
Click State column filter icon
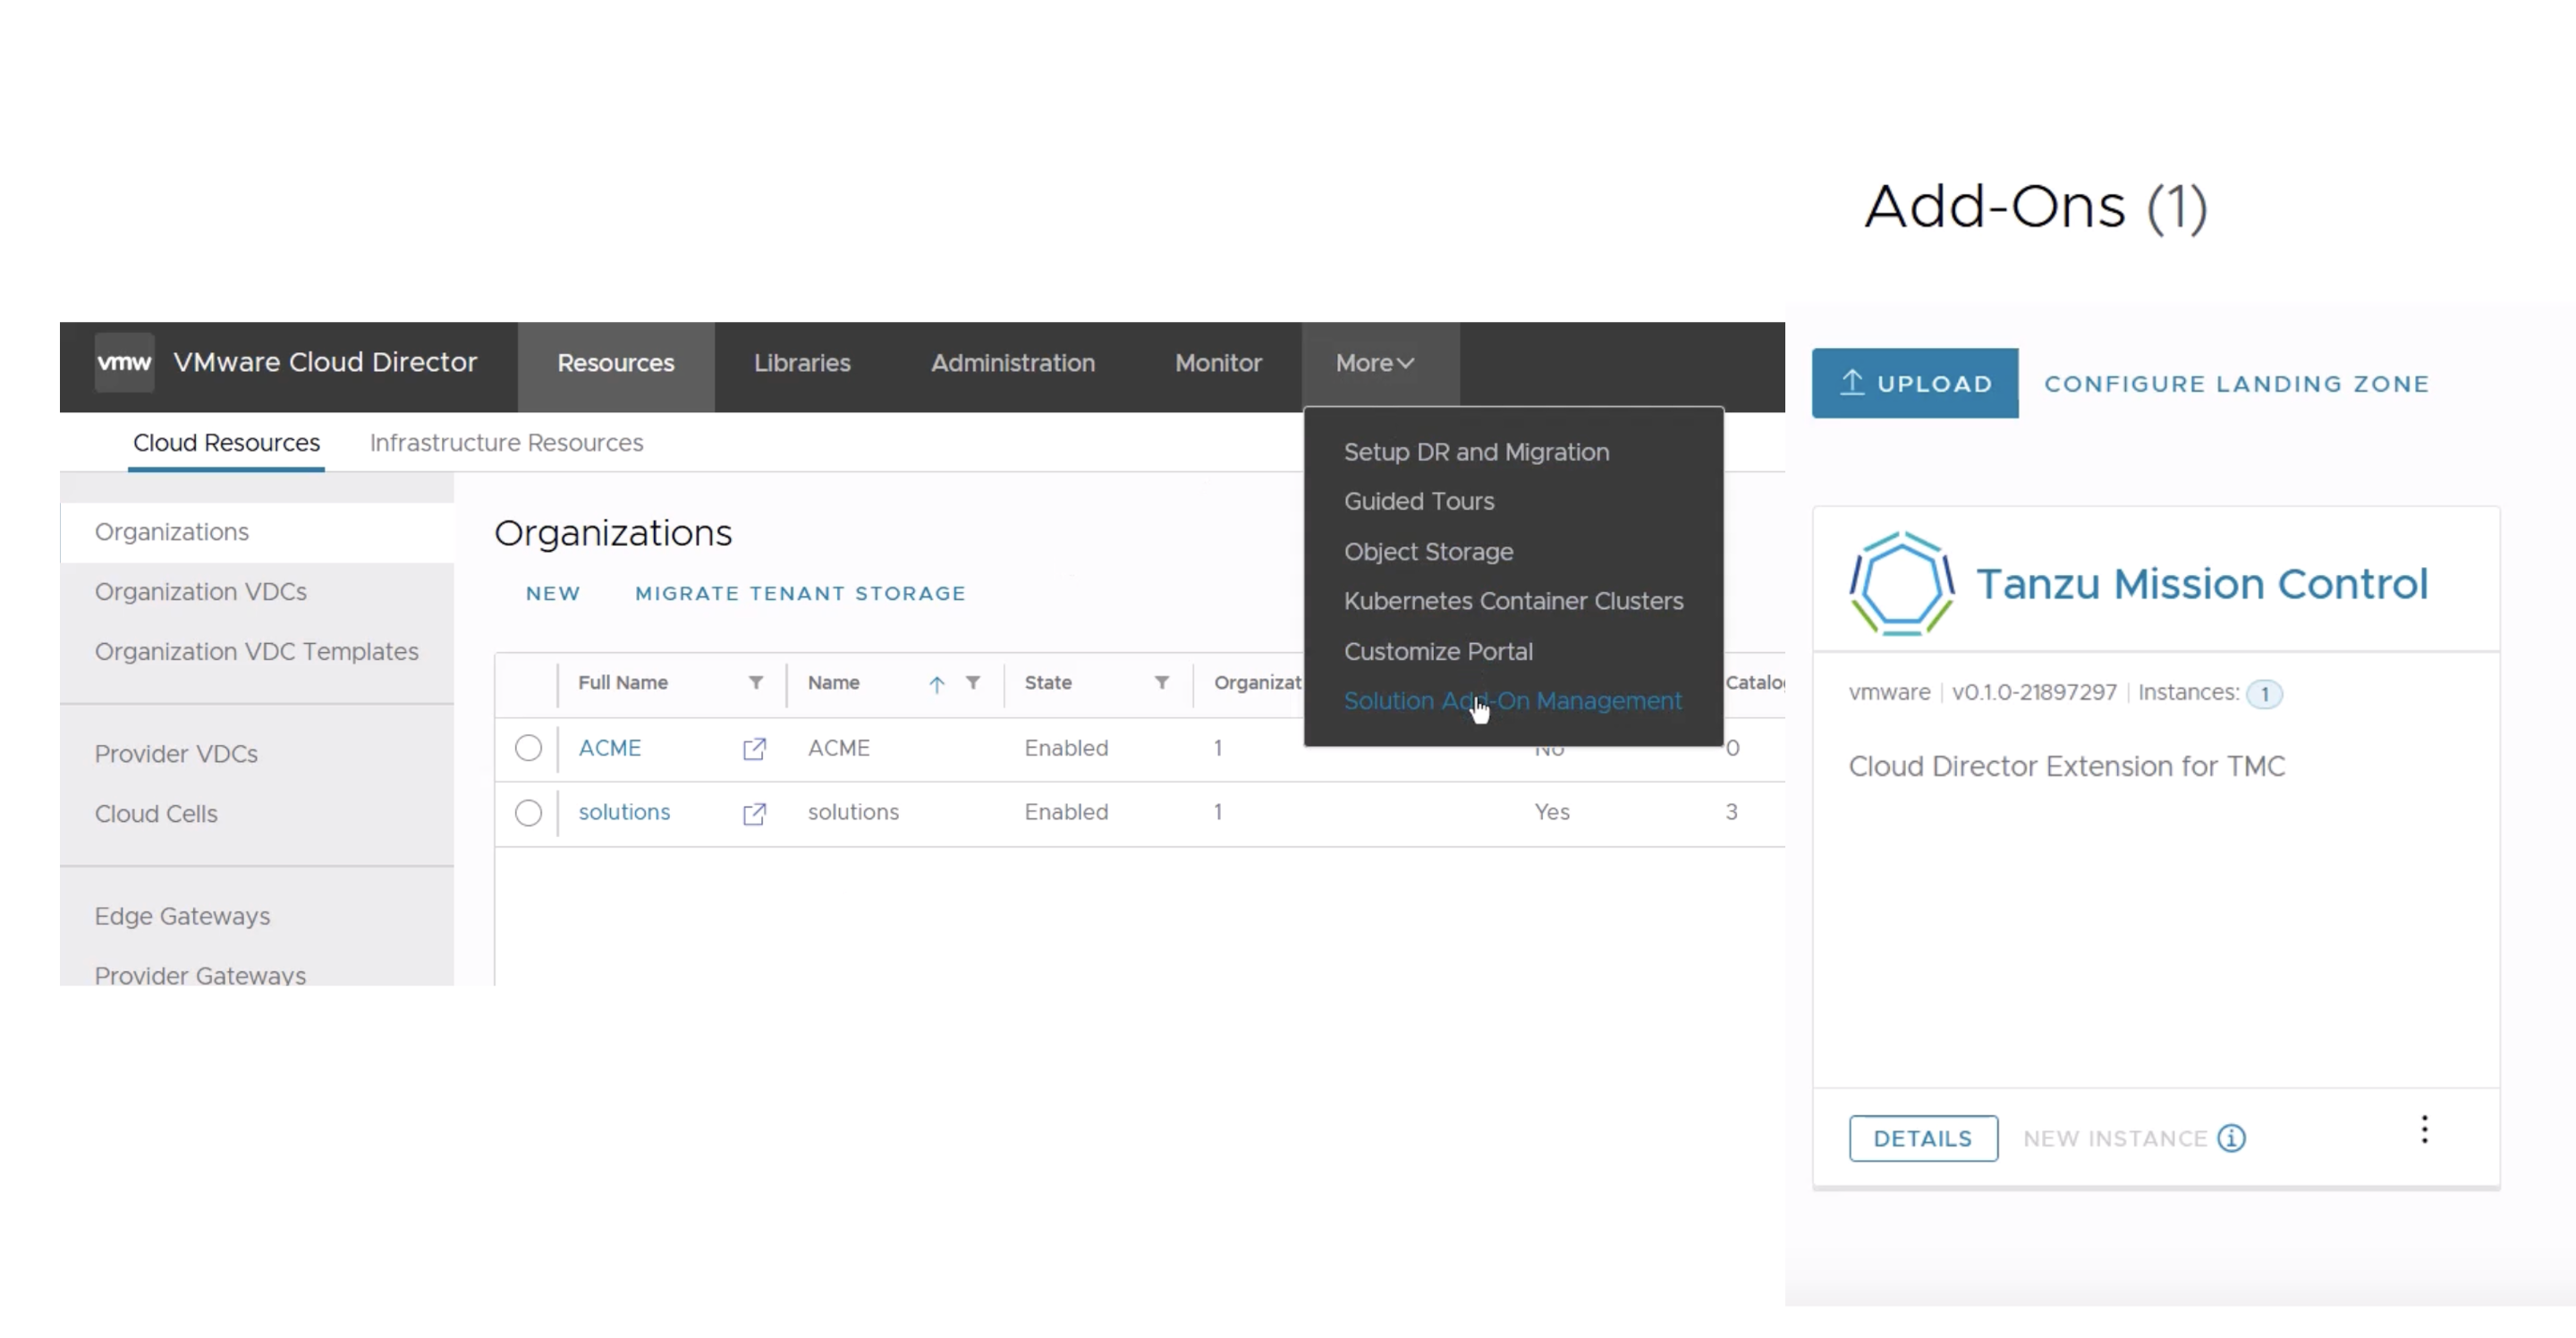[x=1161, y=683]
